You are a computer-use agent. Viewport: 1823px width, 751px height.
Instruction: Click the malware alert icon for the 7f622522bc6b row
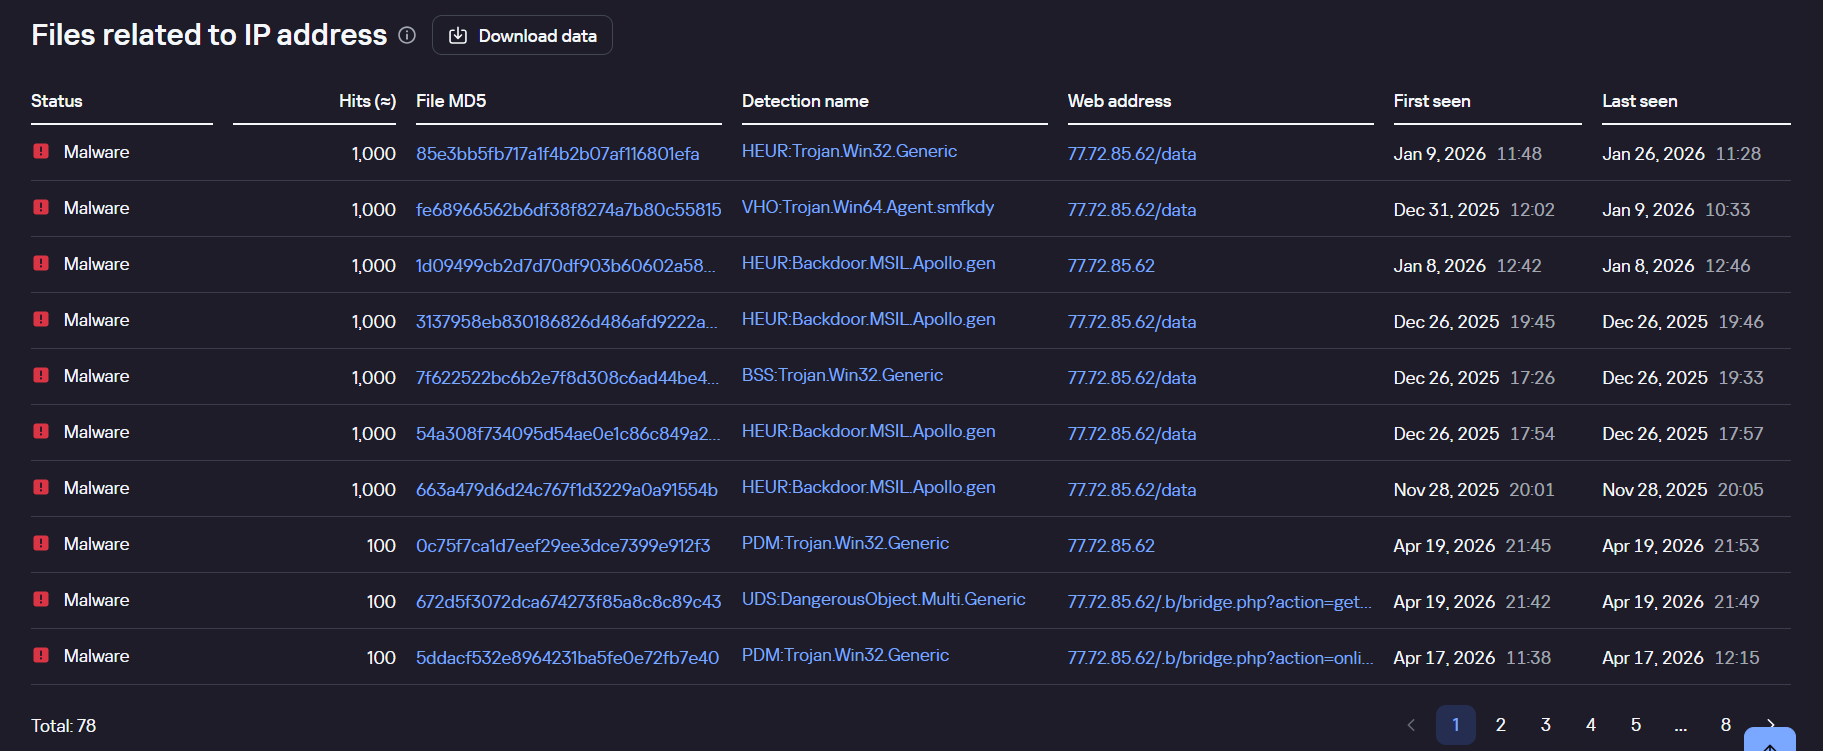pyautogui.click(x=41, y=375)
